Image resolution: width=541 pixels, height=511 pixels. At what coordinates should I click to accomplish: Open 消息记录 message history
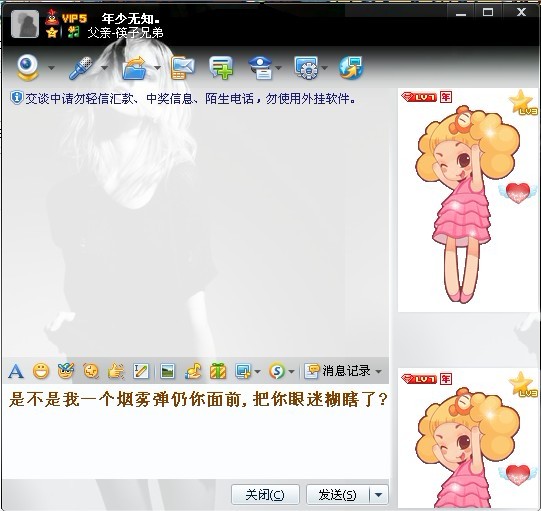pos(338,371)
